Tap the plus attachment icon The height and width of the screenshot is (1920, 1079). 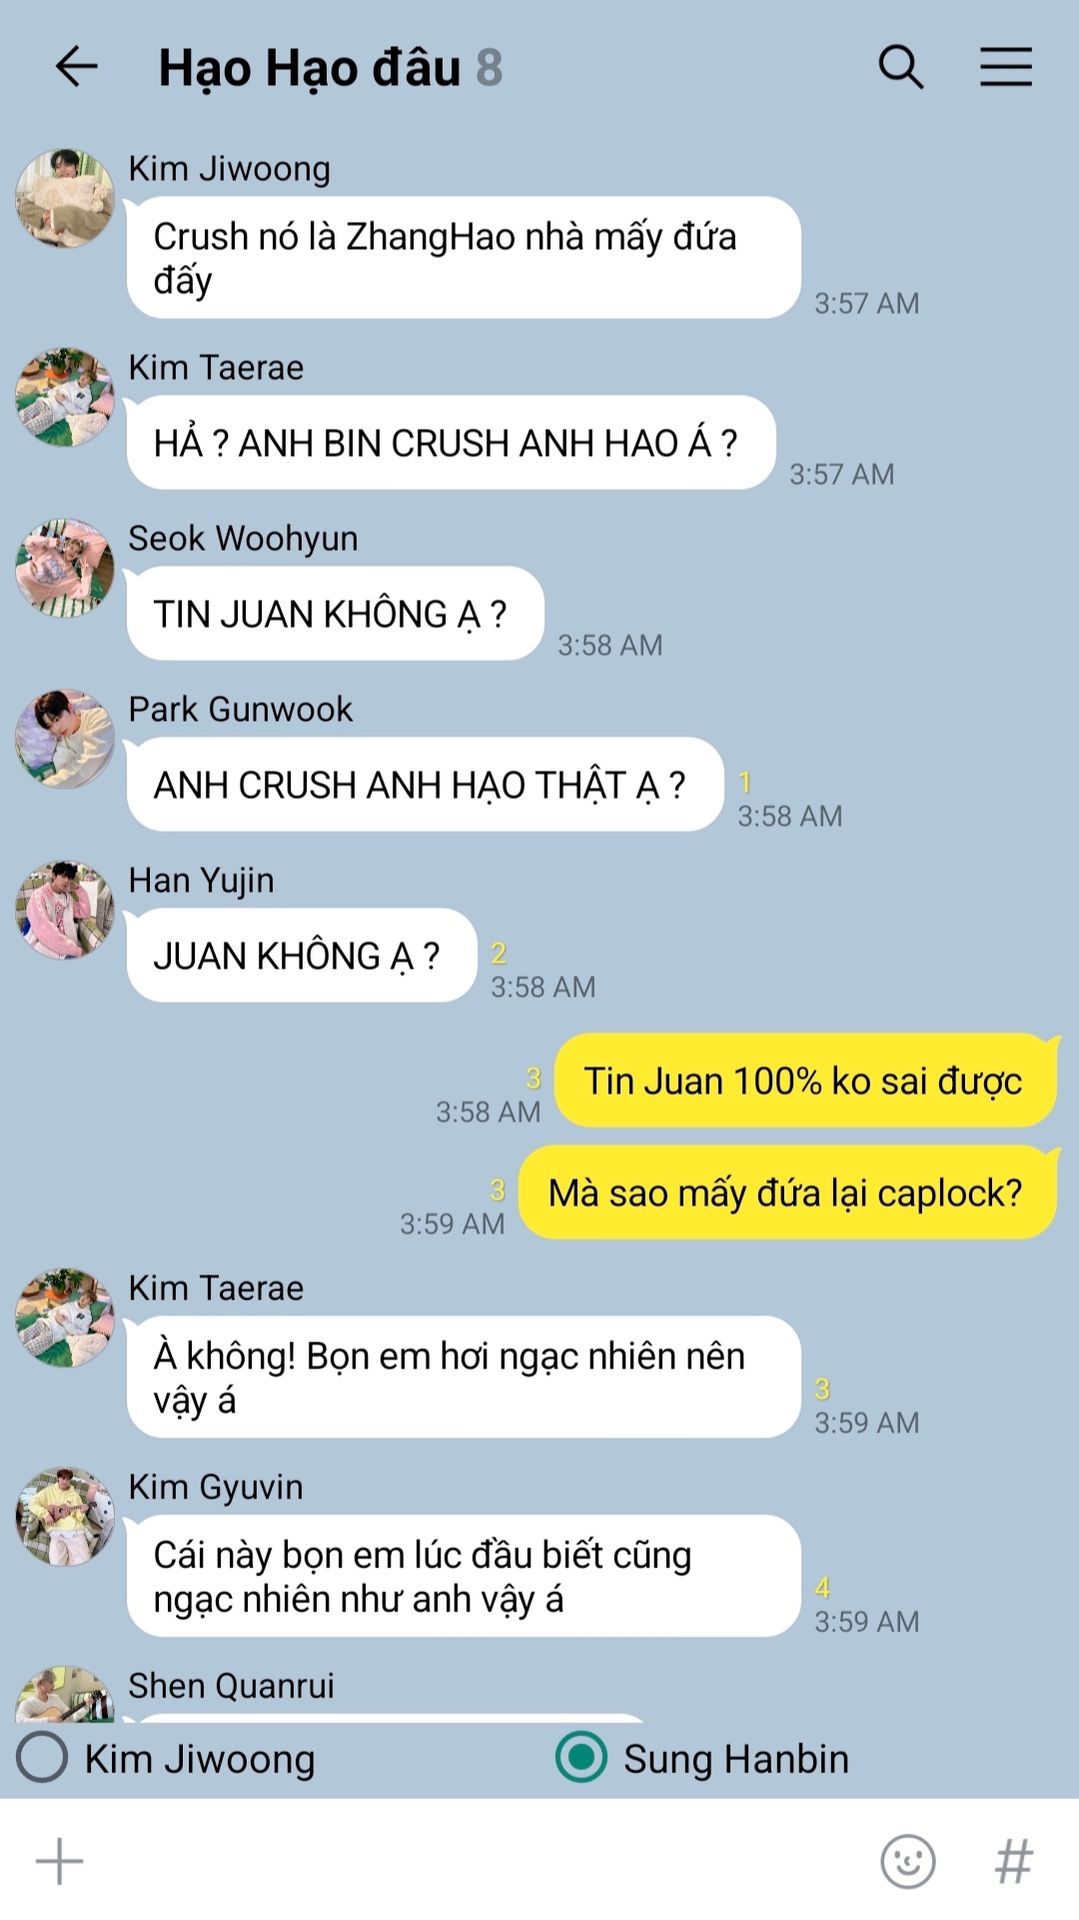(x=59, y=1861)
